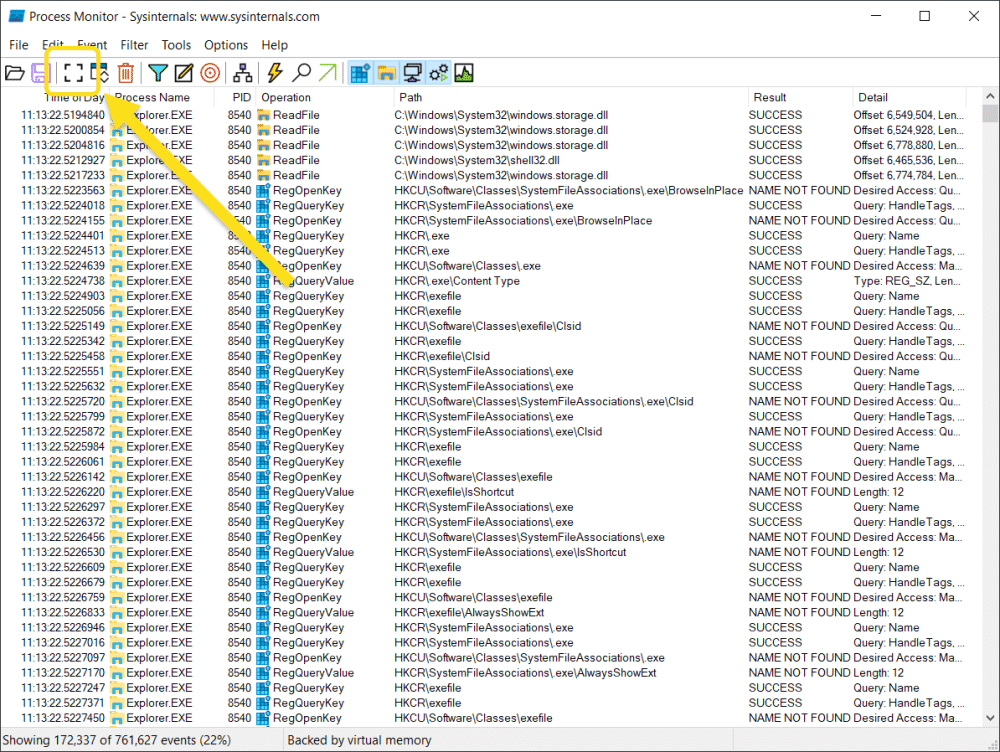
Task: Click detail 'Offset: 6,465,536, Len...'
Action: [908, 161]
